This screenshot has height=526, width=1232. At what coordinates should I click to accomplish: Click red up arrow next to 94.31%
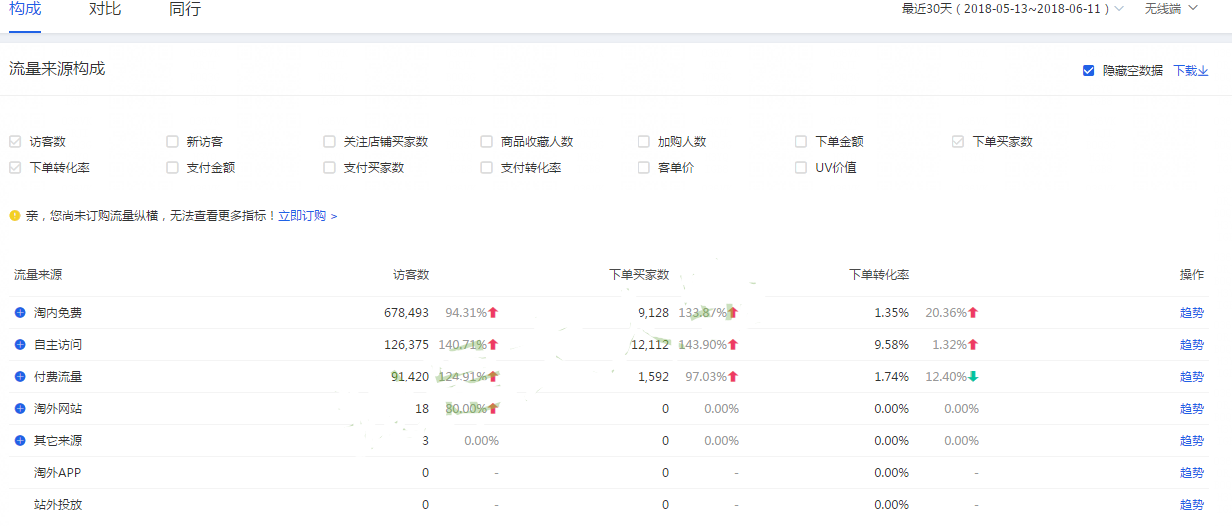[493, 313]
